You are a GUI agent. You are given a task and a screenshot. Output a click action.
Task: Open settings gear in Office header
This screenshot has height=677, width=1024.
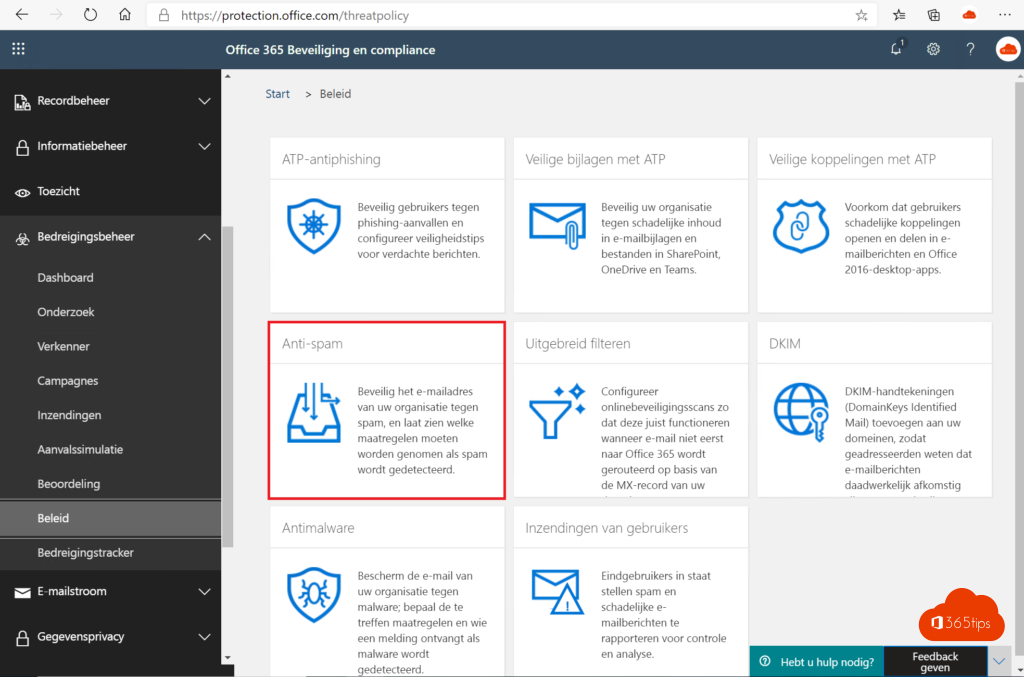pos(933,49)
